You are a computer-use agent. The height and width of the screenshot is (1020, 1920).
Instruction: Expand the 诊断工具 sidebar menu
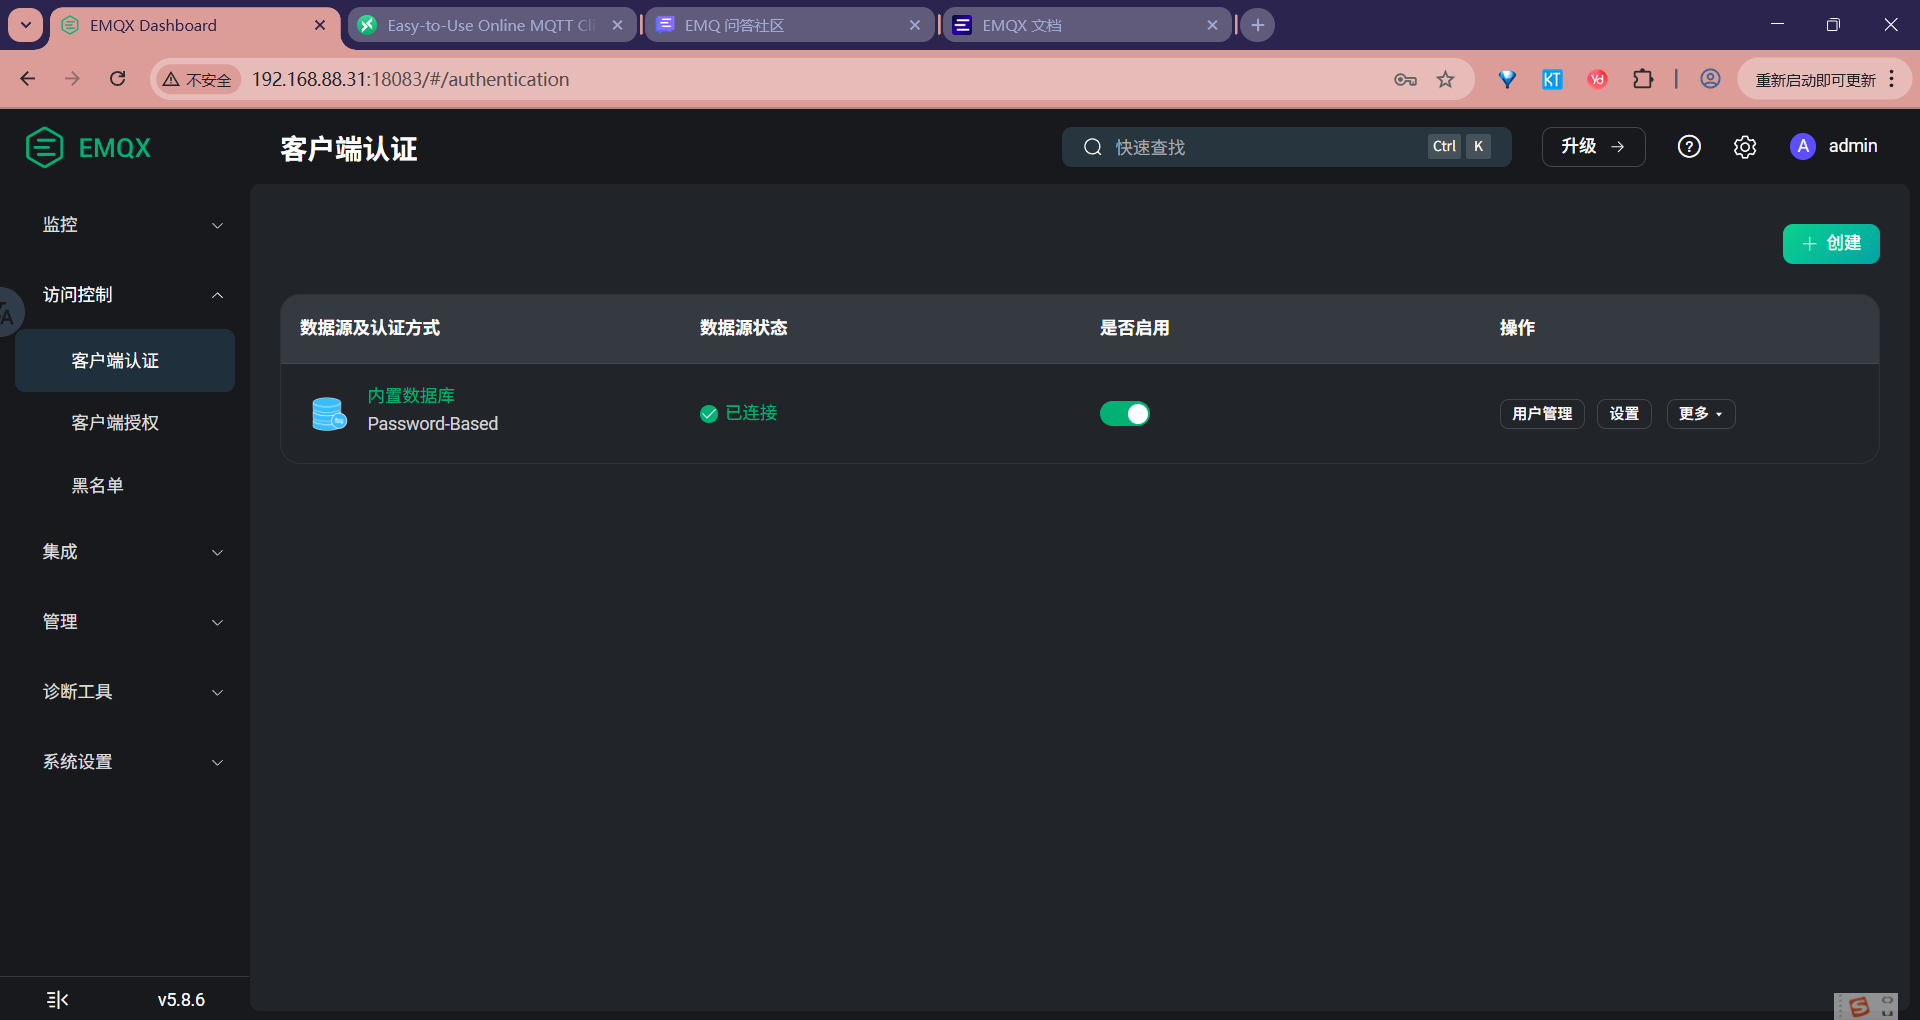[125, 692]
